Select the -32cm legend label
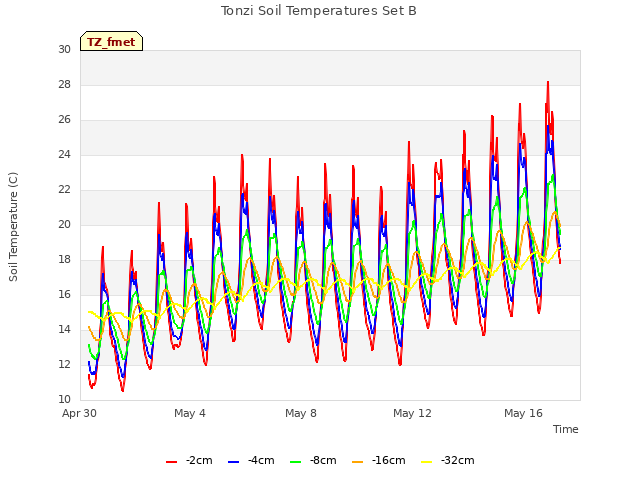 [x=458, y=460]
